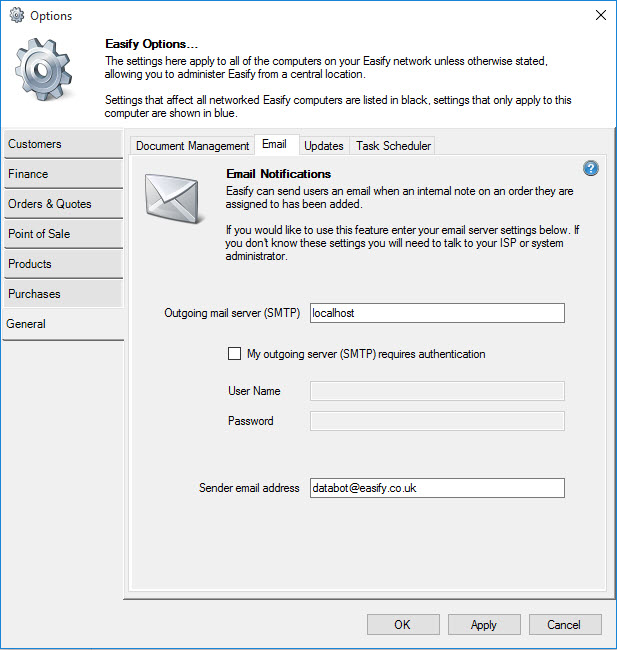Screen dimensions: 617x650
Task: Select the Email tab
Action: [x=276, y=145]
